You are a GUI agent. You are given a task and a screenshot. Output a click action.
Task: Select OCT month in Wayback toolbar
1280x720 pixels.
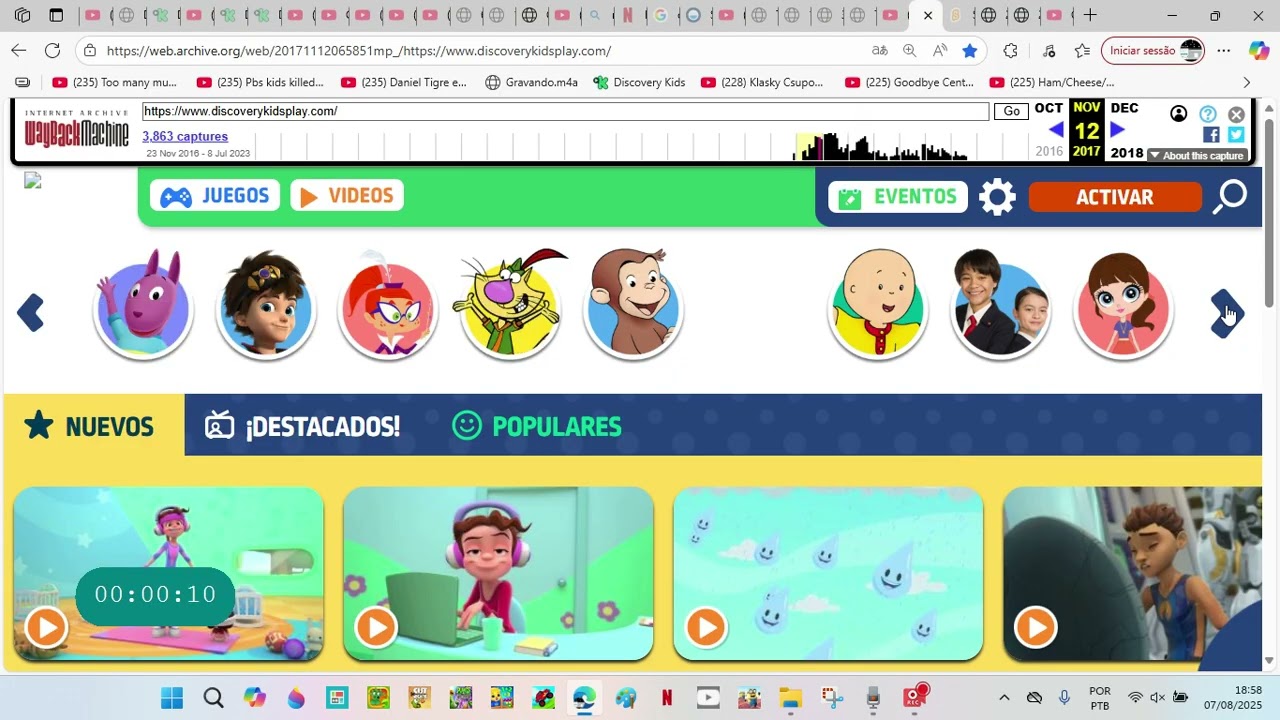[1049, 108]
